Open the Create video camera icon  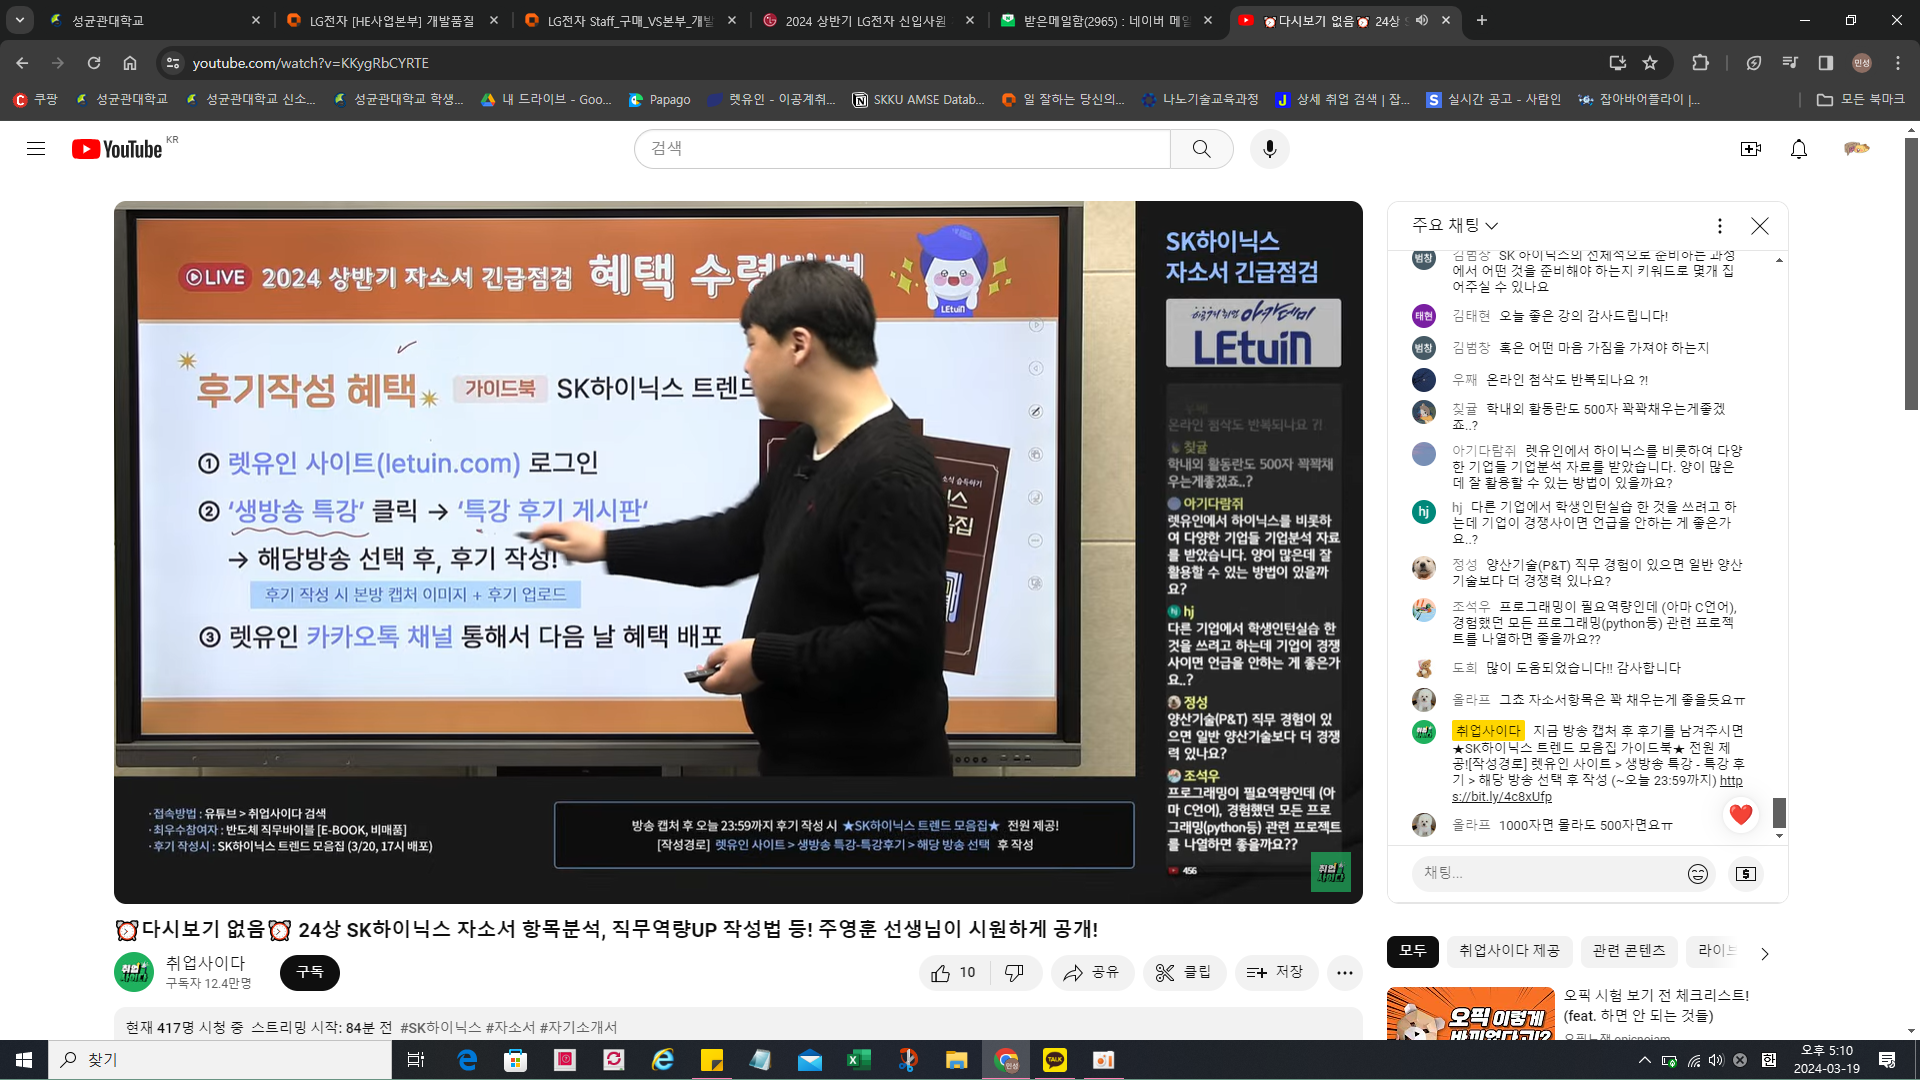coord(1750,149)
